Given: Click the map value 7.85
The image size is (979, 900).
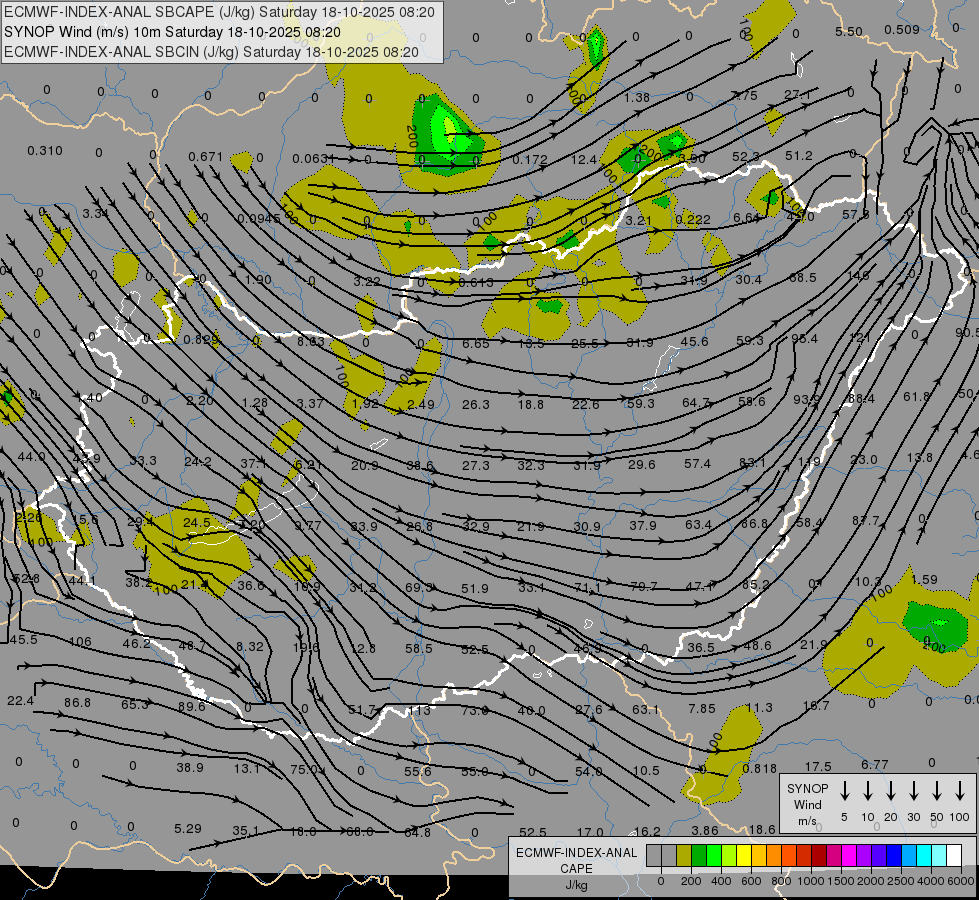Looking at the screenshot, I should [x=702, y=708].
